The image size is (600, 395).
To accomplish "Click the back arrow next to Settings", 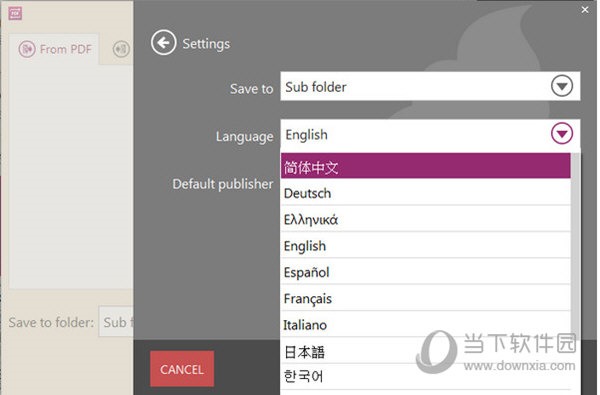I will click(163, 42).
